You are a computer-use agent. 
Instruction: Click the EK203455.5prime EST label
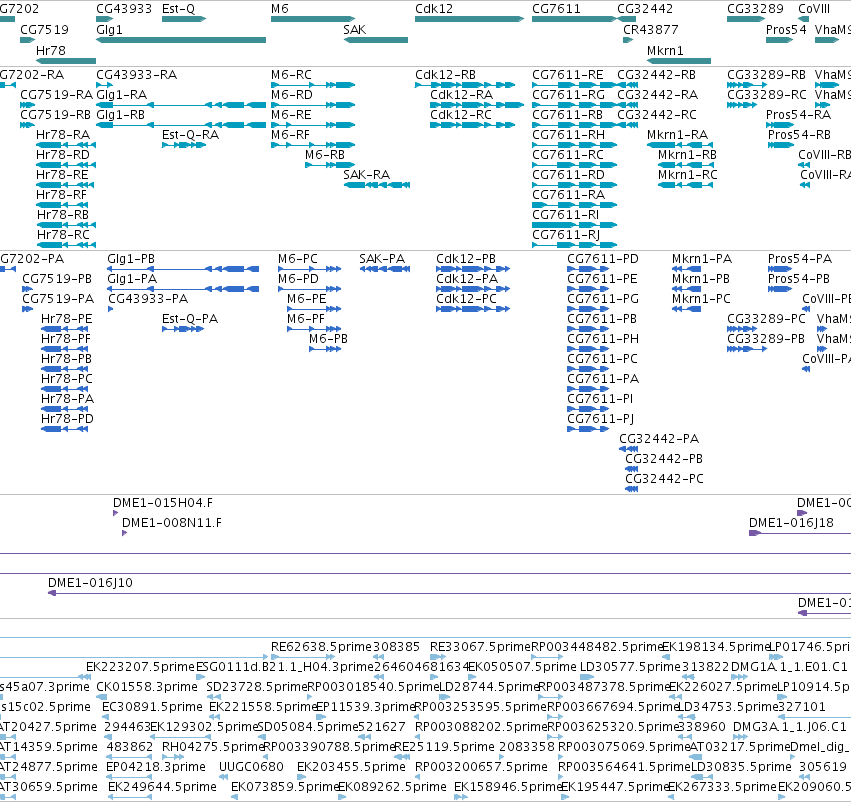pyautogui.click(x=351, y=767)
